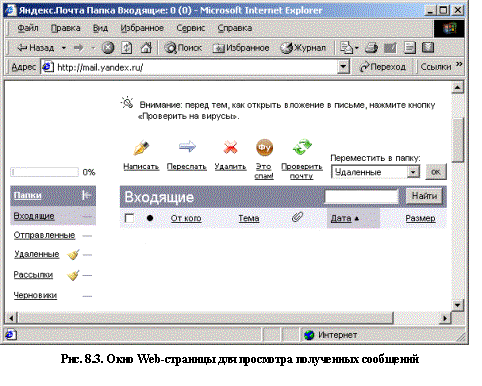
Task: Open the Отправленные folder
Action: click(44, 235)
